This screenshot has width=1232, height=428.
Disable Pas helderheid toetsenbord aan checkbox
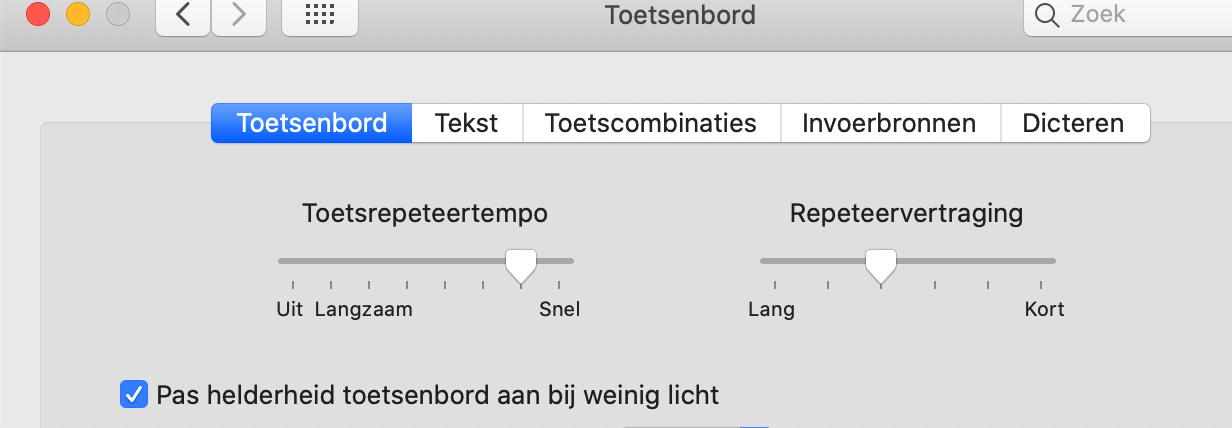pos(133,395)
